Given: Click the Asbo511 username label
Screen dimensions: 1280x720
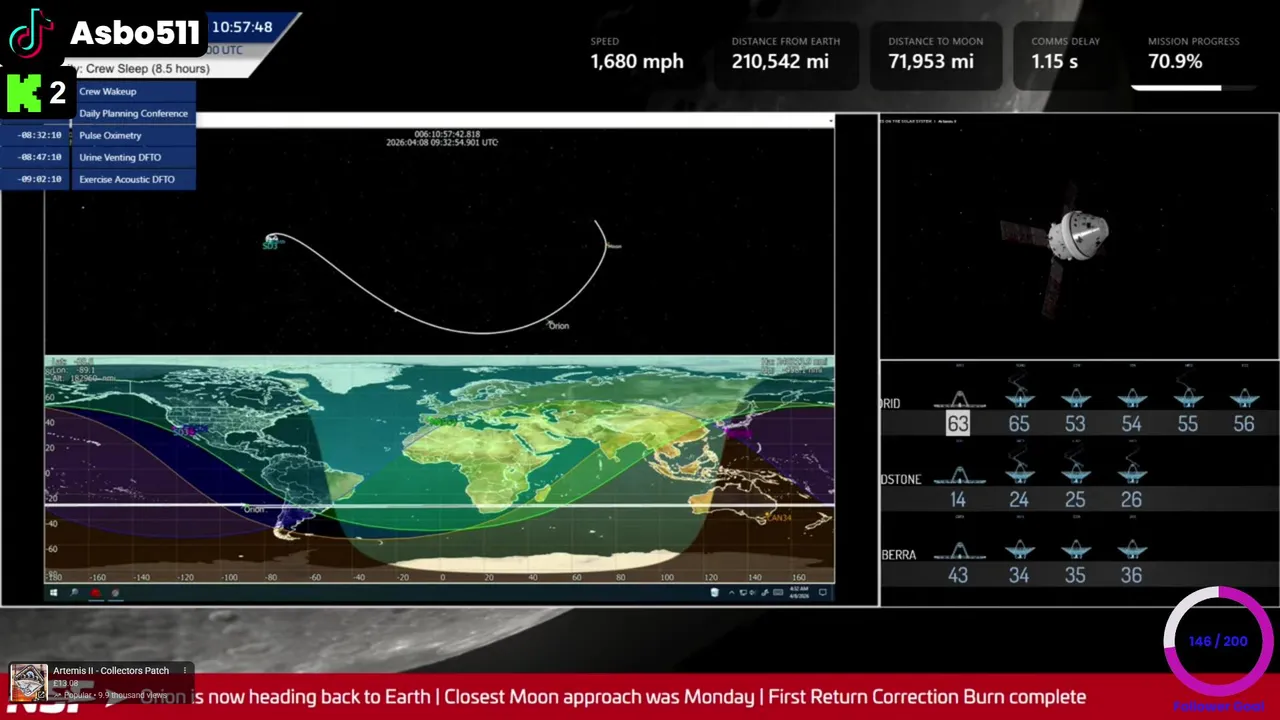Looking at the screenshot, I should click(135, 34).
